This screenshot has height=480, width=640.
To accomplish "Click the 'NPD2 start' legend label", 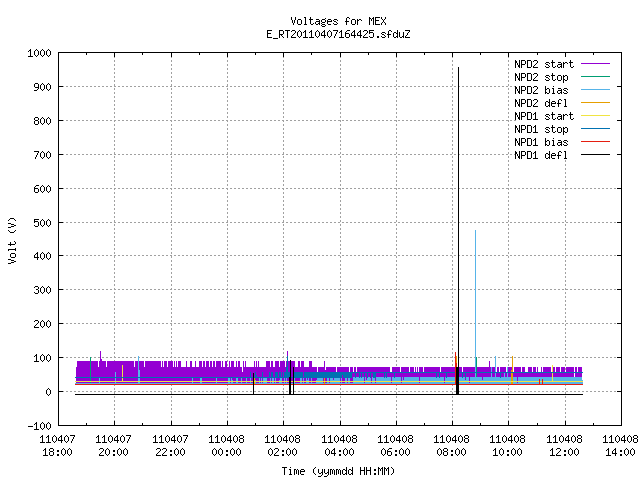I will [544, 64].
